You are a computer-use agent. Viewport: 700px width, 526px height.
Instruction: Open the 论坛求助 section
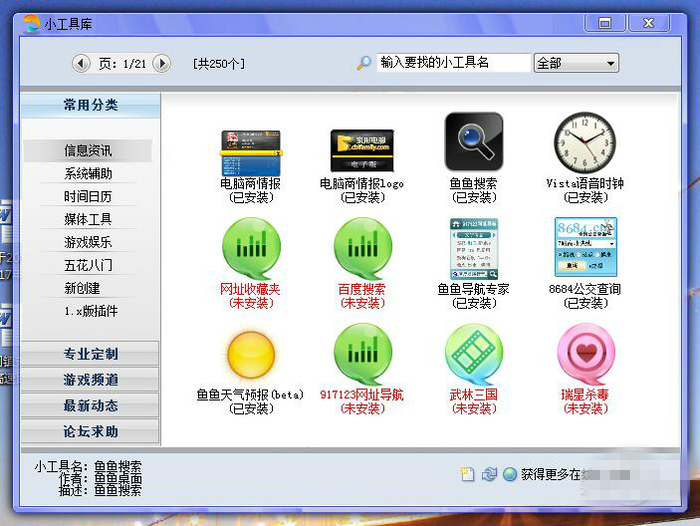pos(90,431)
